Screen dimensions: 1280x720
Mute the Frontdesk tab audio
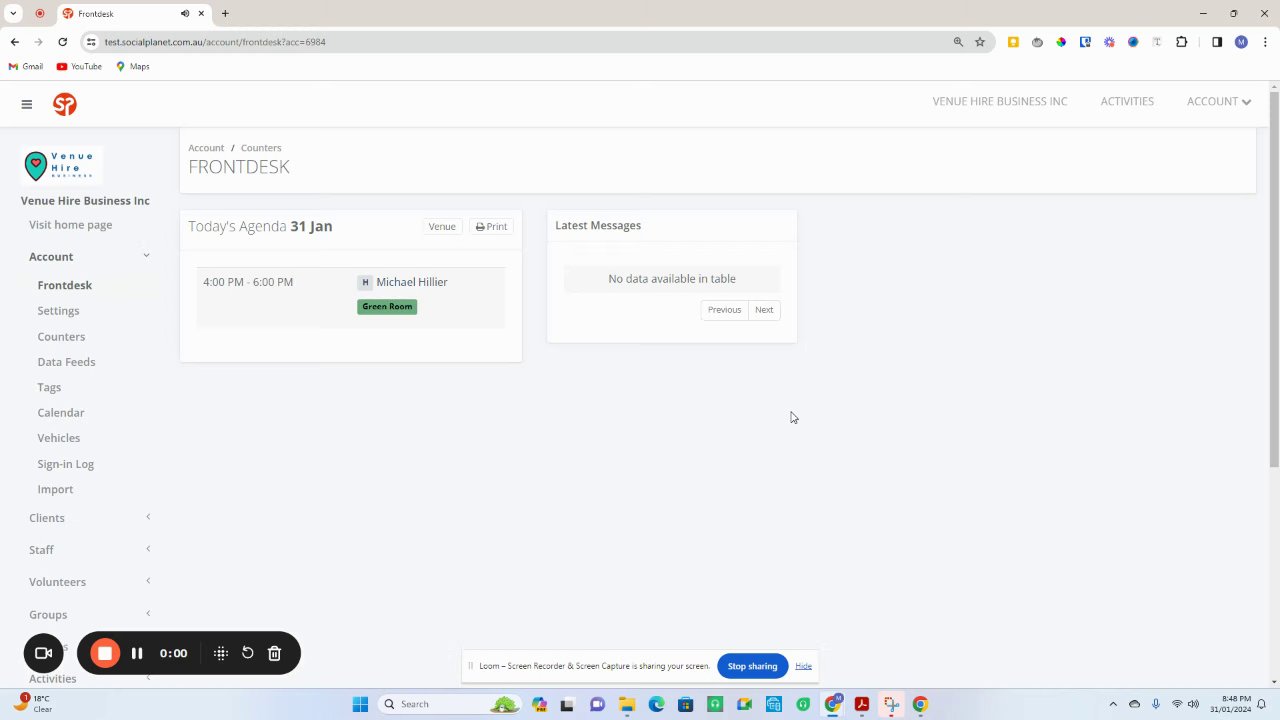coord(185,14)
